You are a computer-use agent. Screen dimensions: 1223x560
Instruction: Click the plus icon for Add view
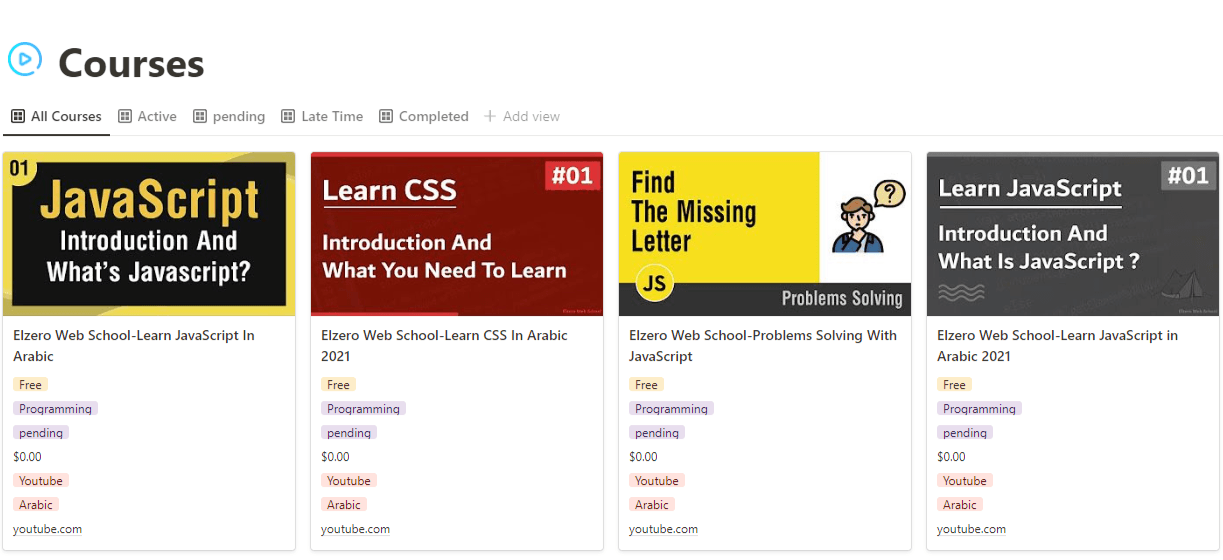tap(490, 116)
